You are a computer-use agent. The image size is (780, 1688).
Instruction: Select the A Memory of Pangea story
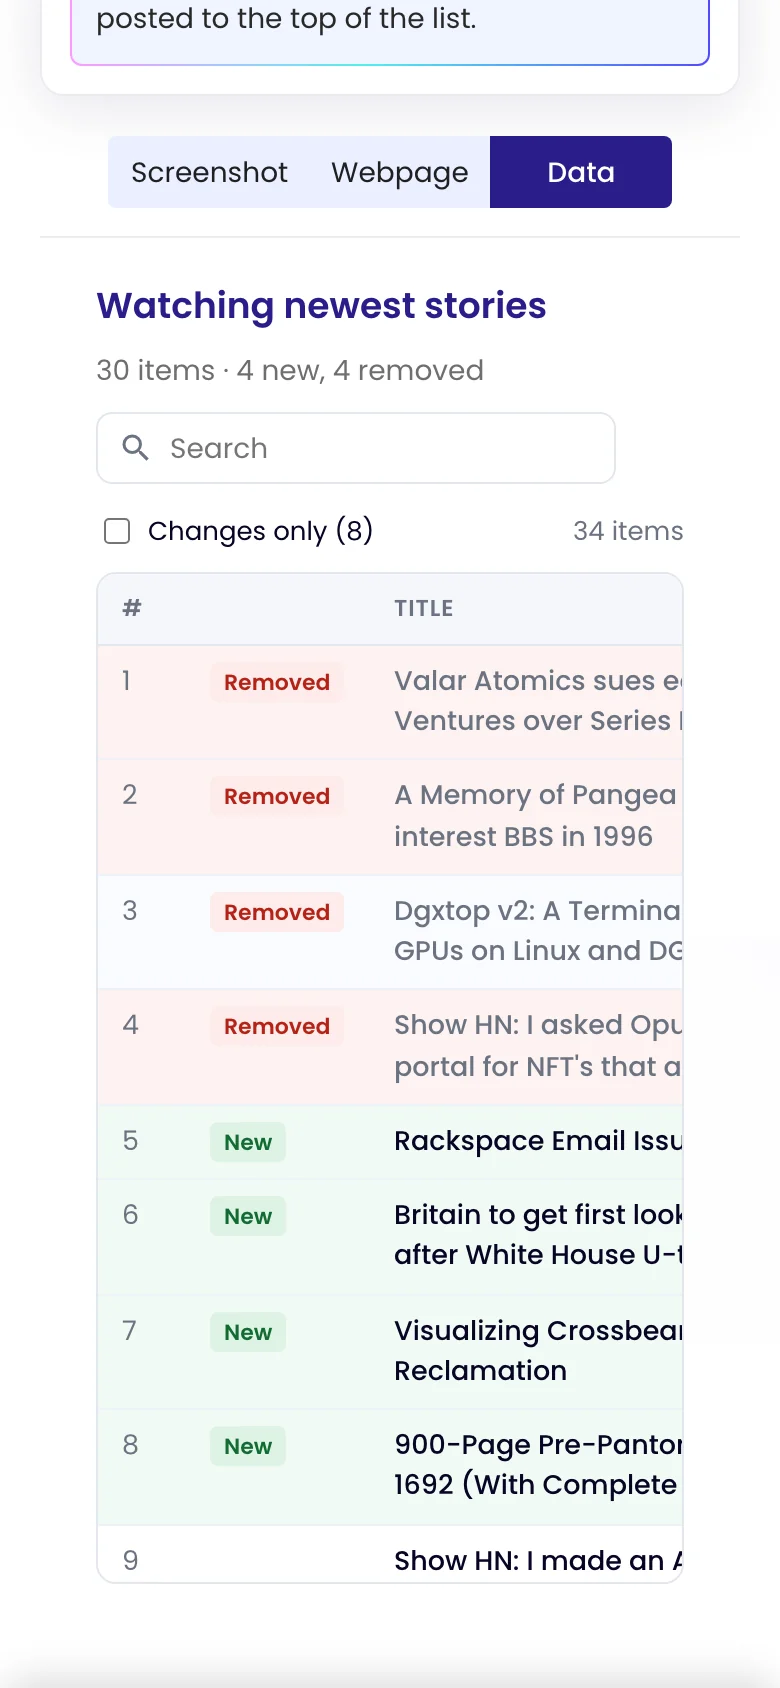tap(538, 815)
